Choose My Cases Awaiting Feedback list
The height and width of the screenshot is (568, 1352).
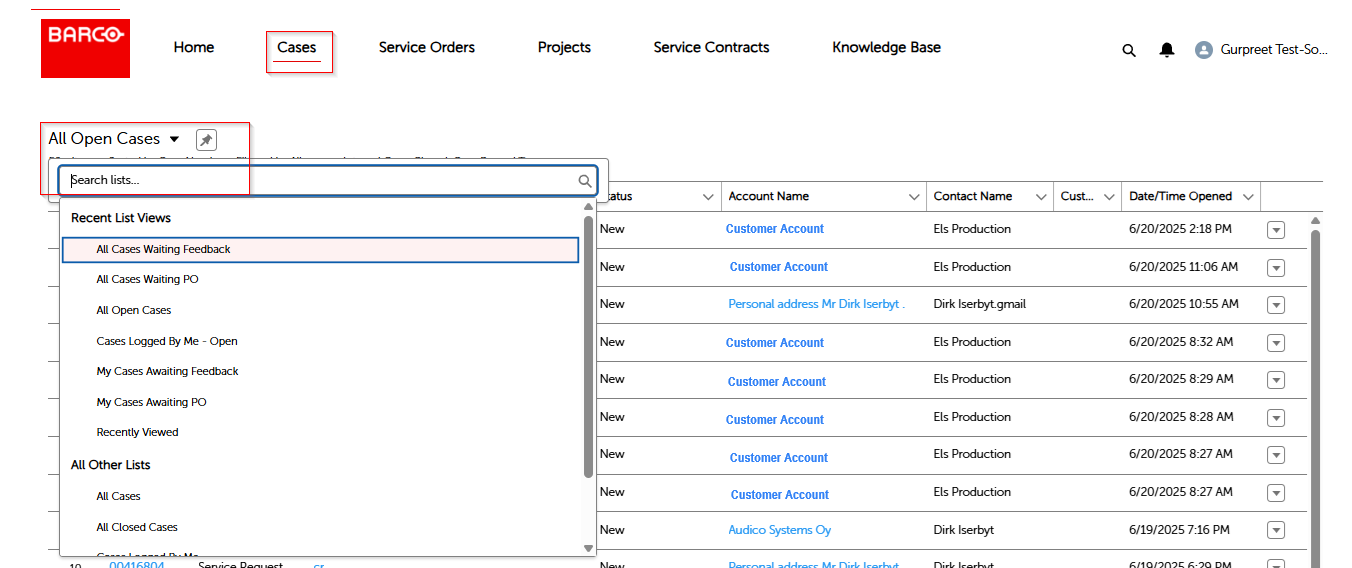point(167,372)
